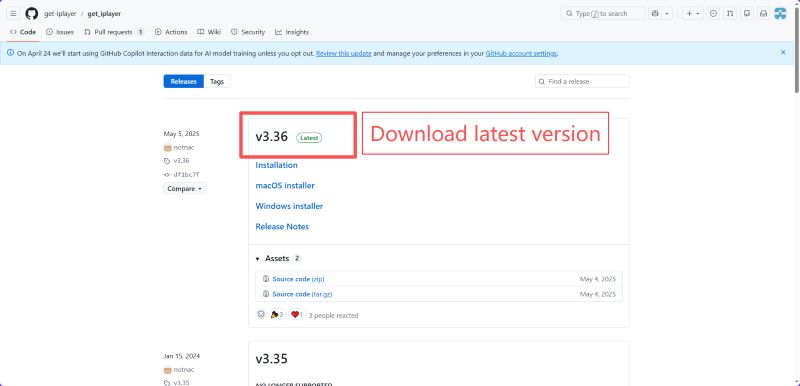
Task: Click the Find a release search box
Action: tap(582, 82)
